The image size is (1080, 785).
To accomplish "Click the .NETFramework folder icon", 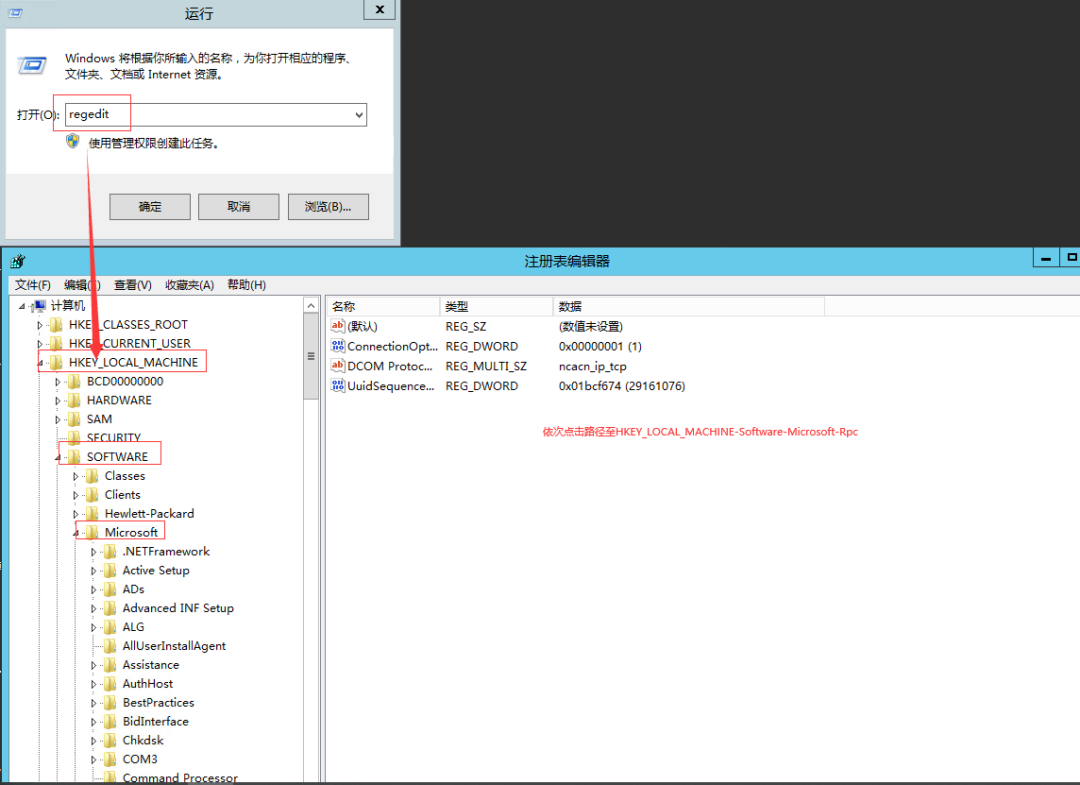I will [110, 552].
